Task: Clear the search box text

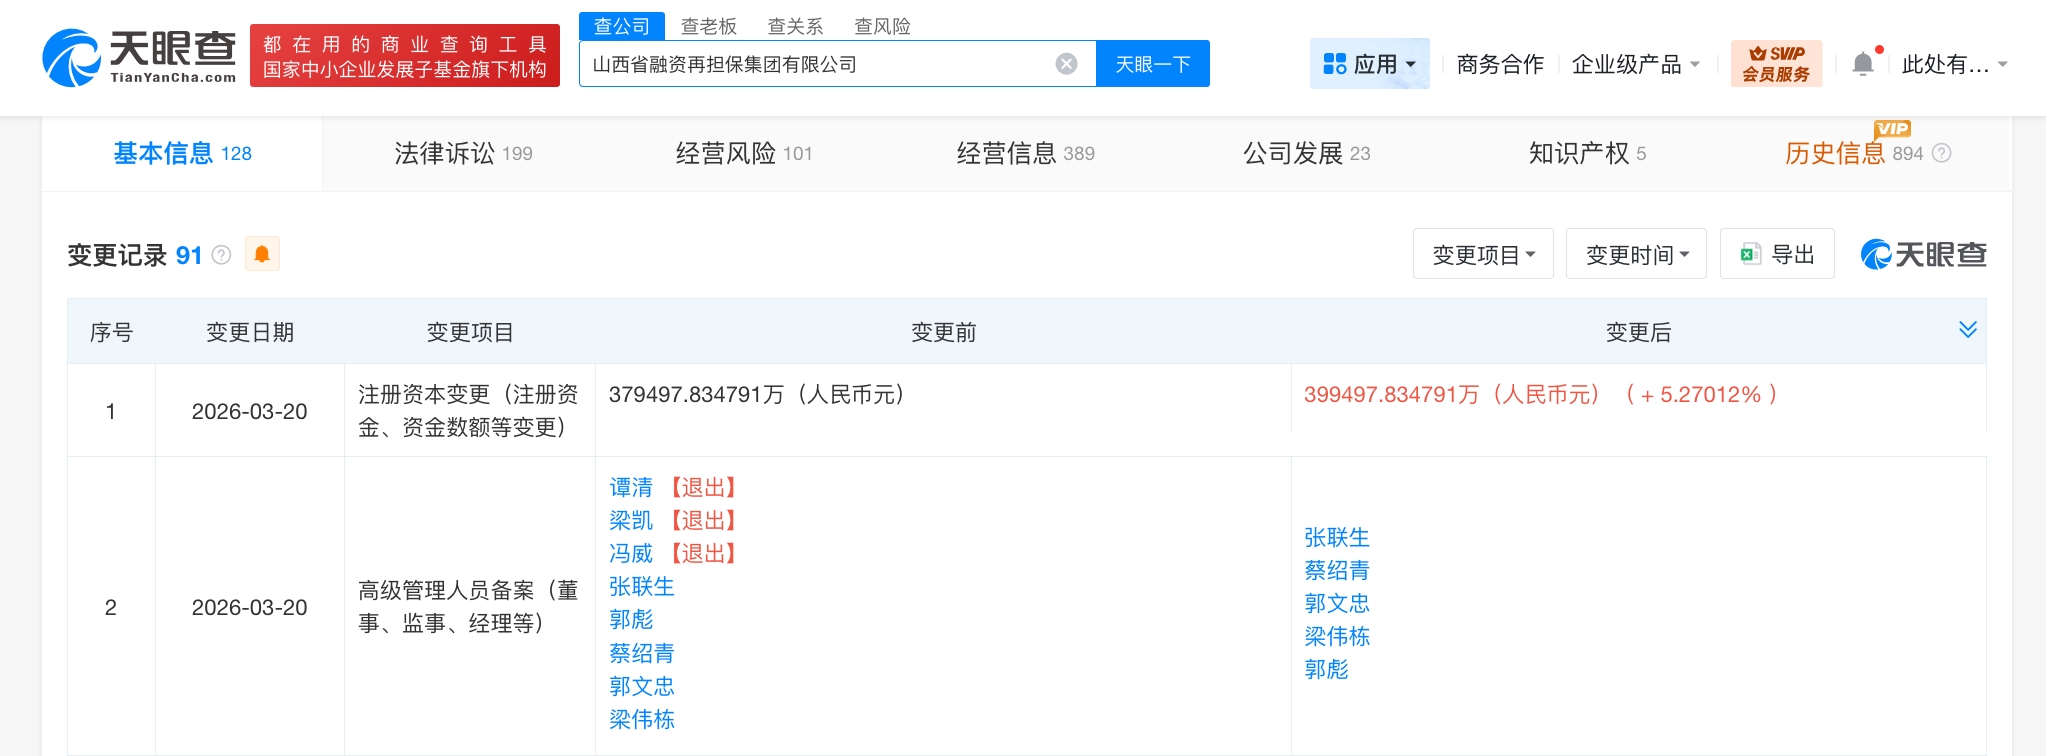Action: (1066, 64)
